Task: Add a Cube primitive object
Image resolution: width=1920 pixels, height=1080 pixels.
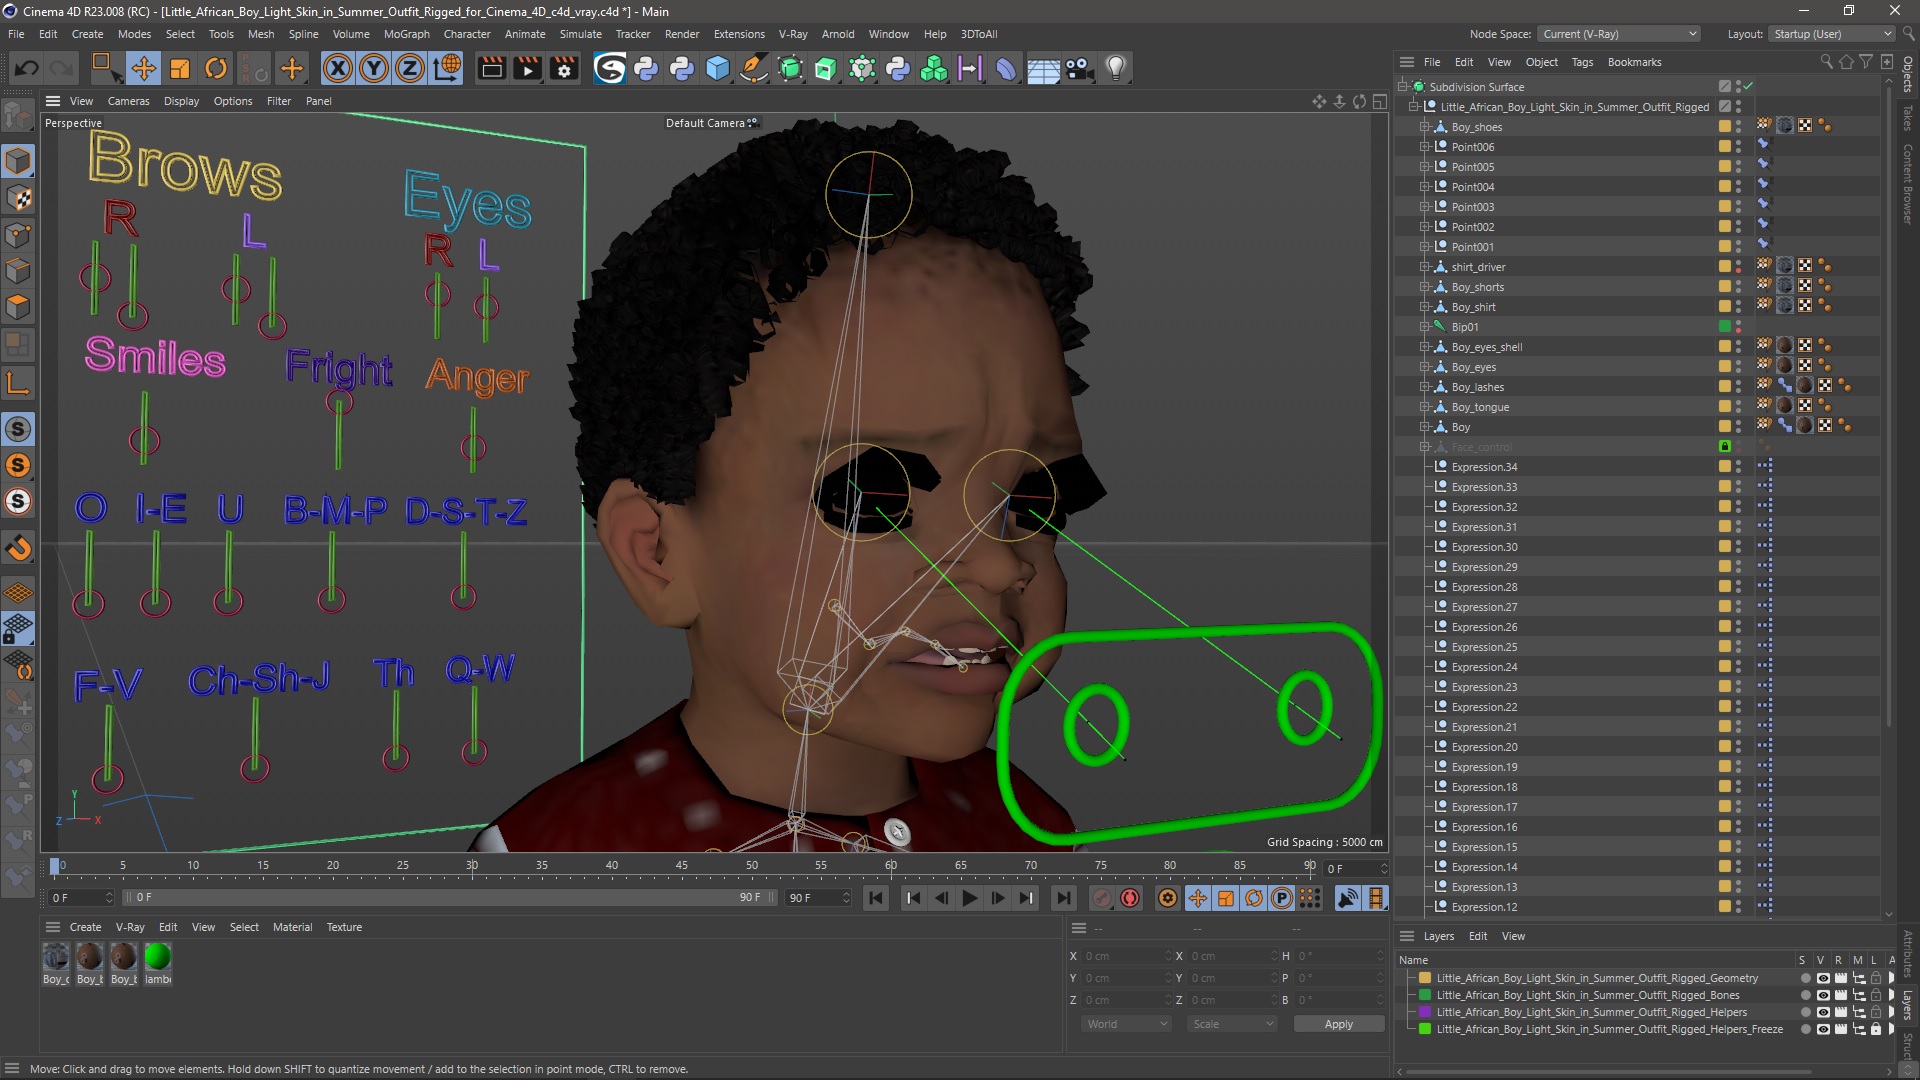Action: coord(718,68)
